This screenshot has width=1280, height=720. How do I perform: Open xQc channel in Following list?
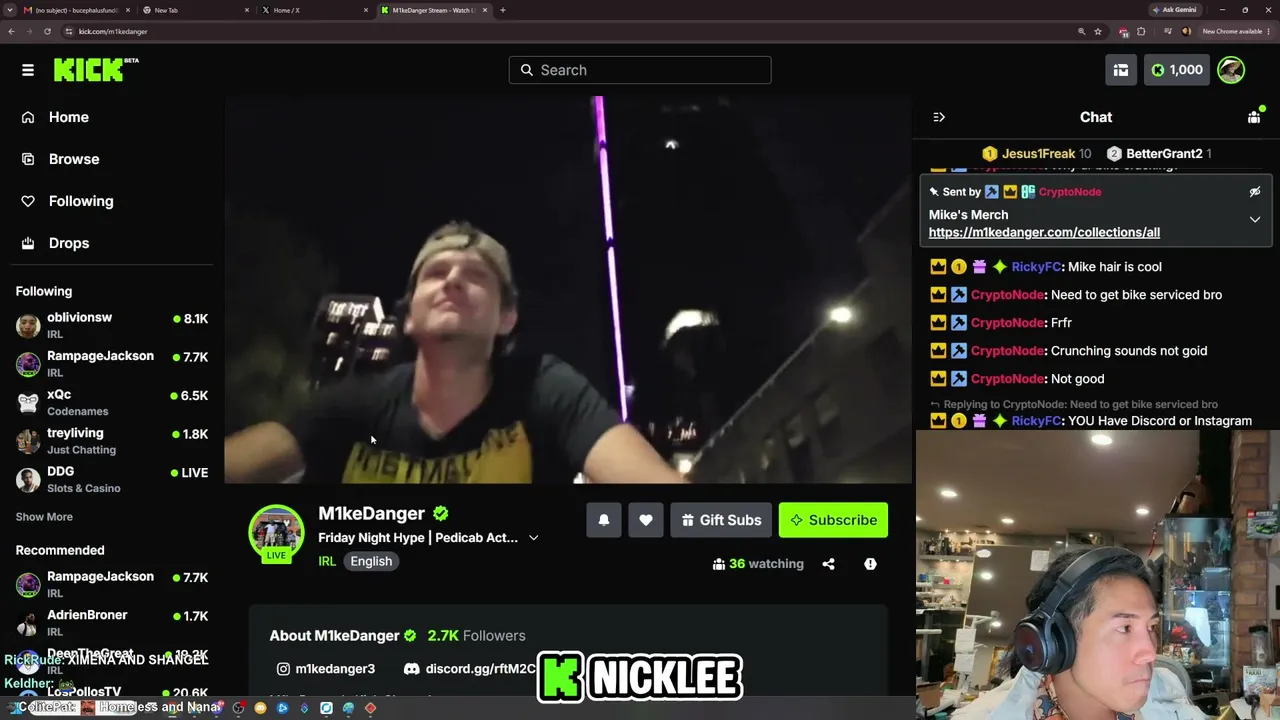[x=112, y=402]
